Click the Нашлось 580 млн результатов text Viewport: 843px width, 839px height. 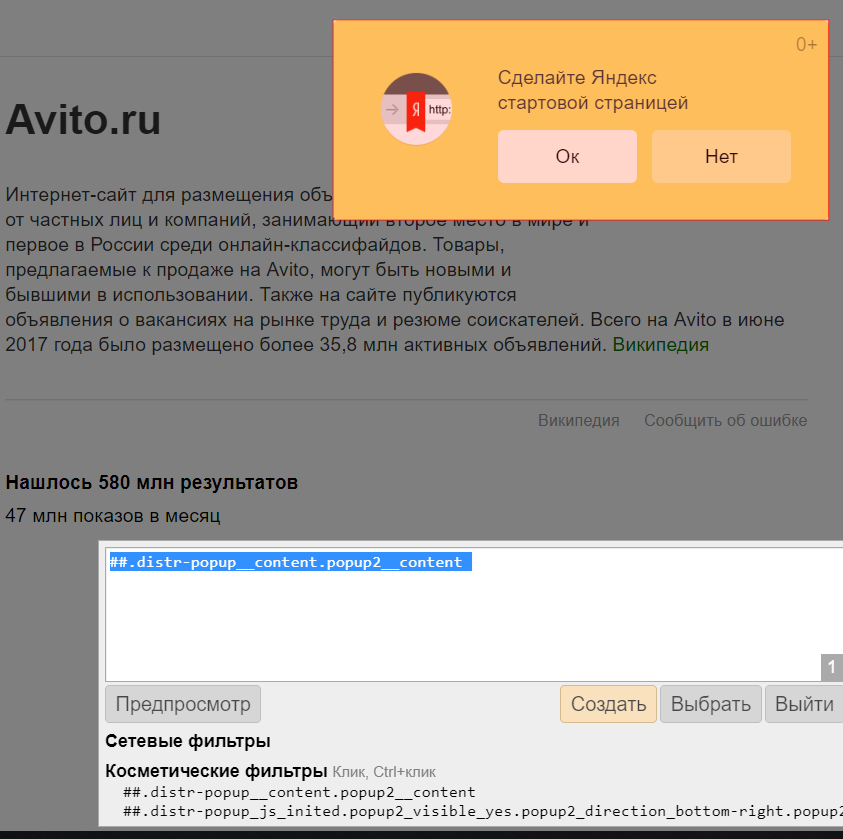click(x=152, y=483)
